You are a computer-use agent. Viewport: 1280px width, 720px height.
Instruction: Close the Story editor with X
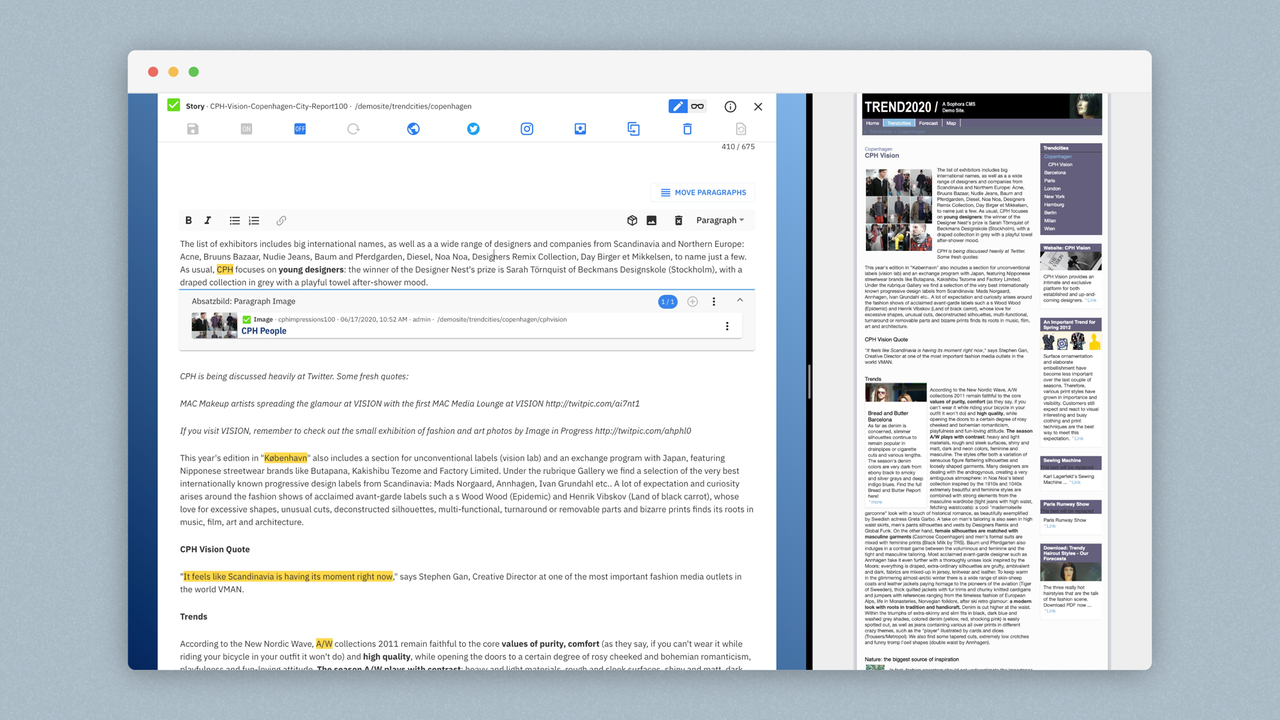click(x=758, y=106)
